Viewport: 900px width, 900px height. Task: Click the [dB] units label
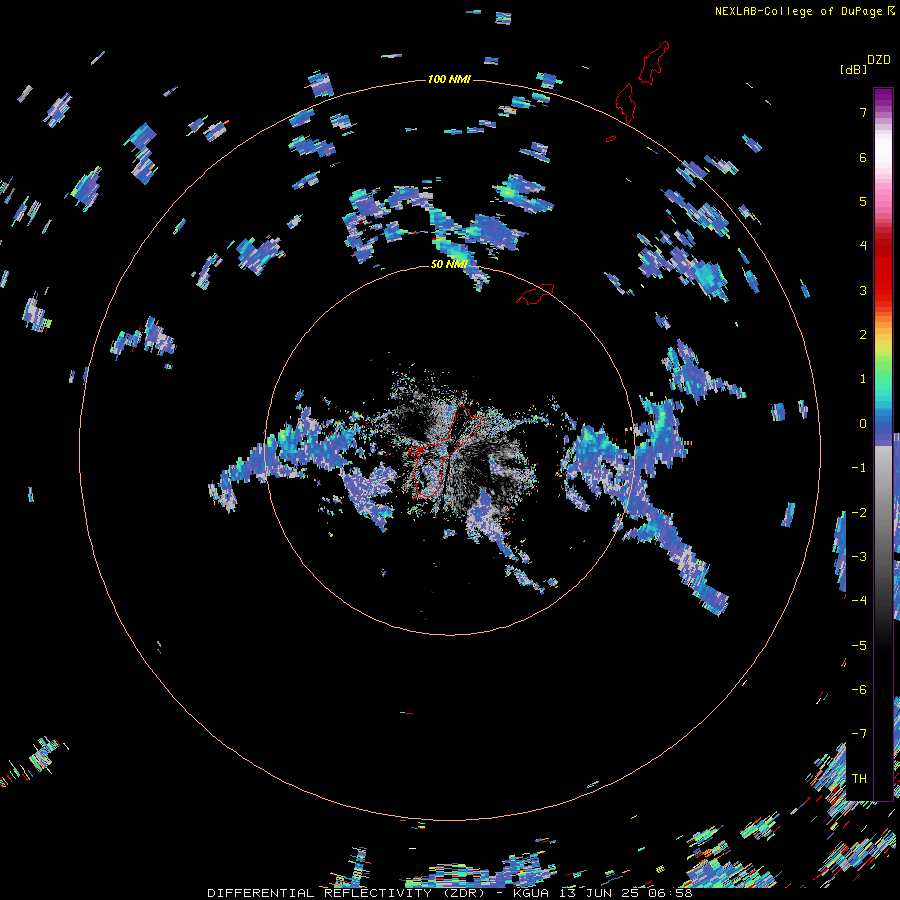852,69
